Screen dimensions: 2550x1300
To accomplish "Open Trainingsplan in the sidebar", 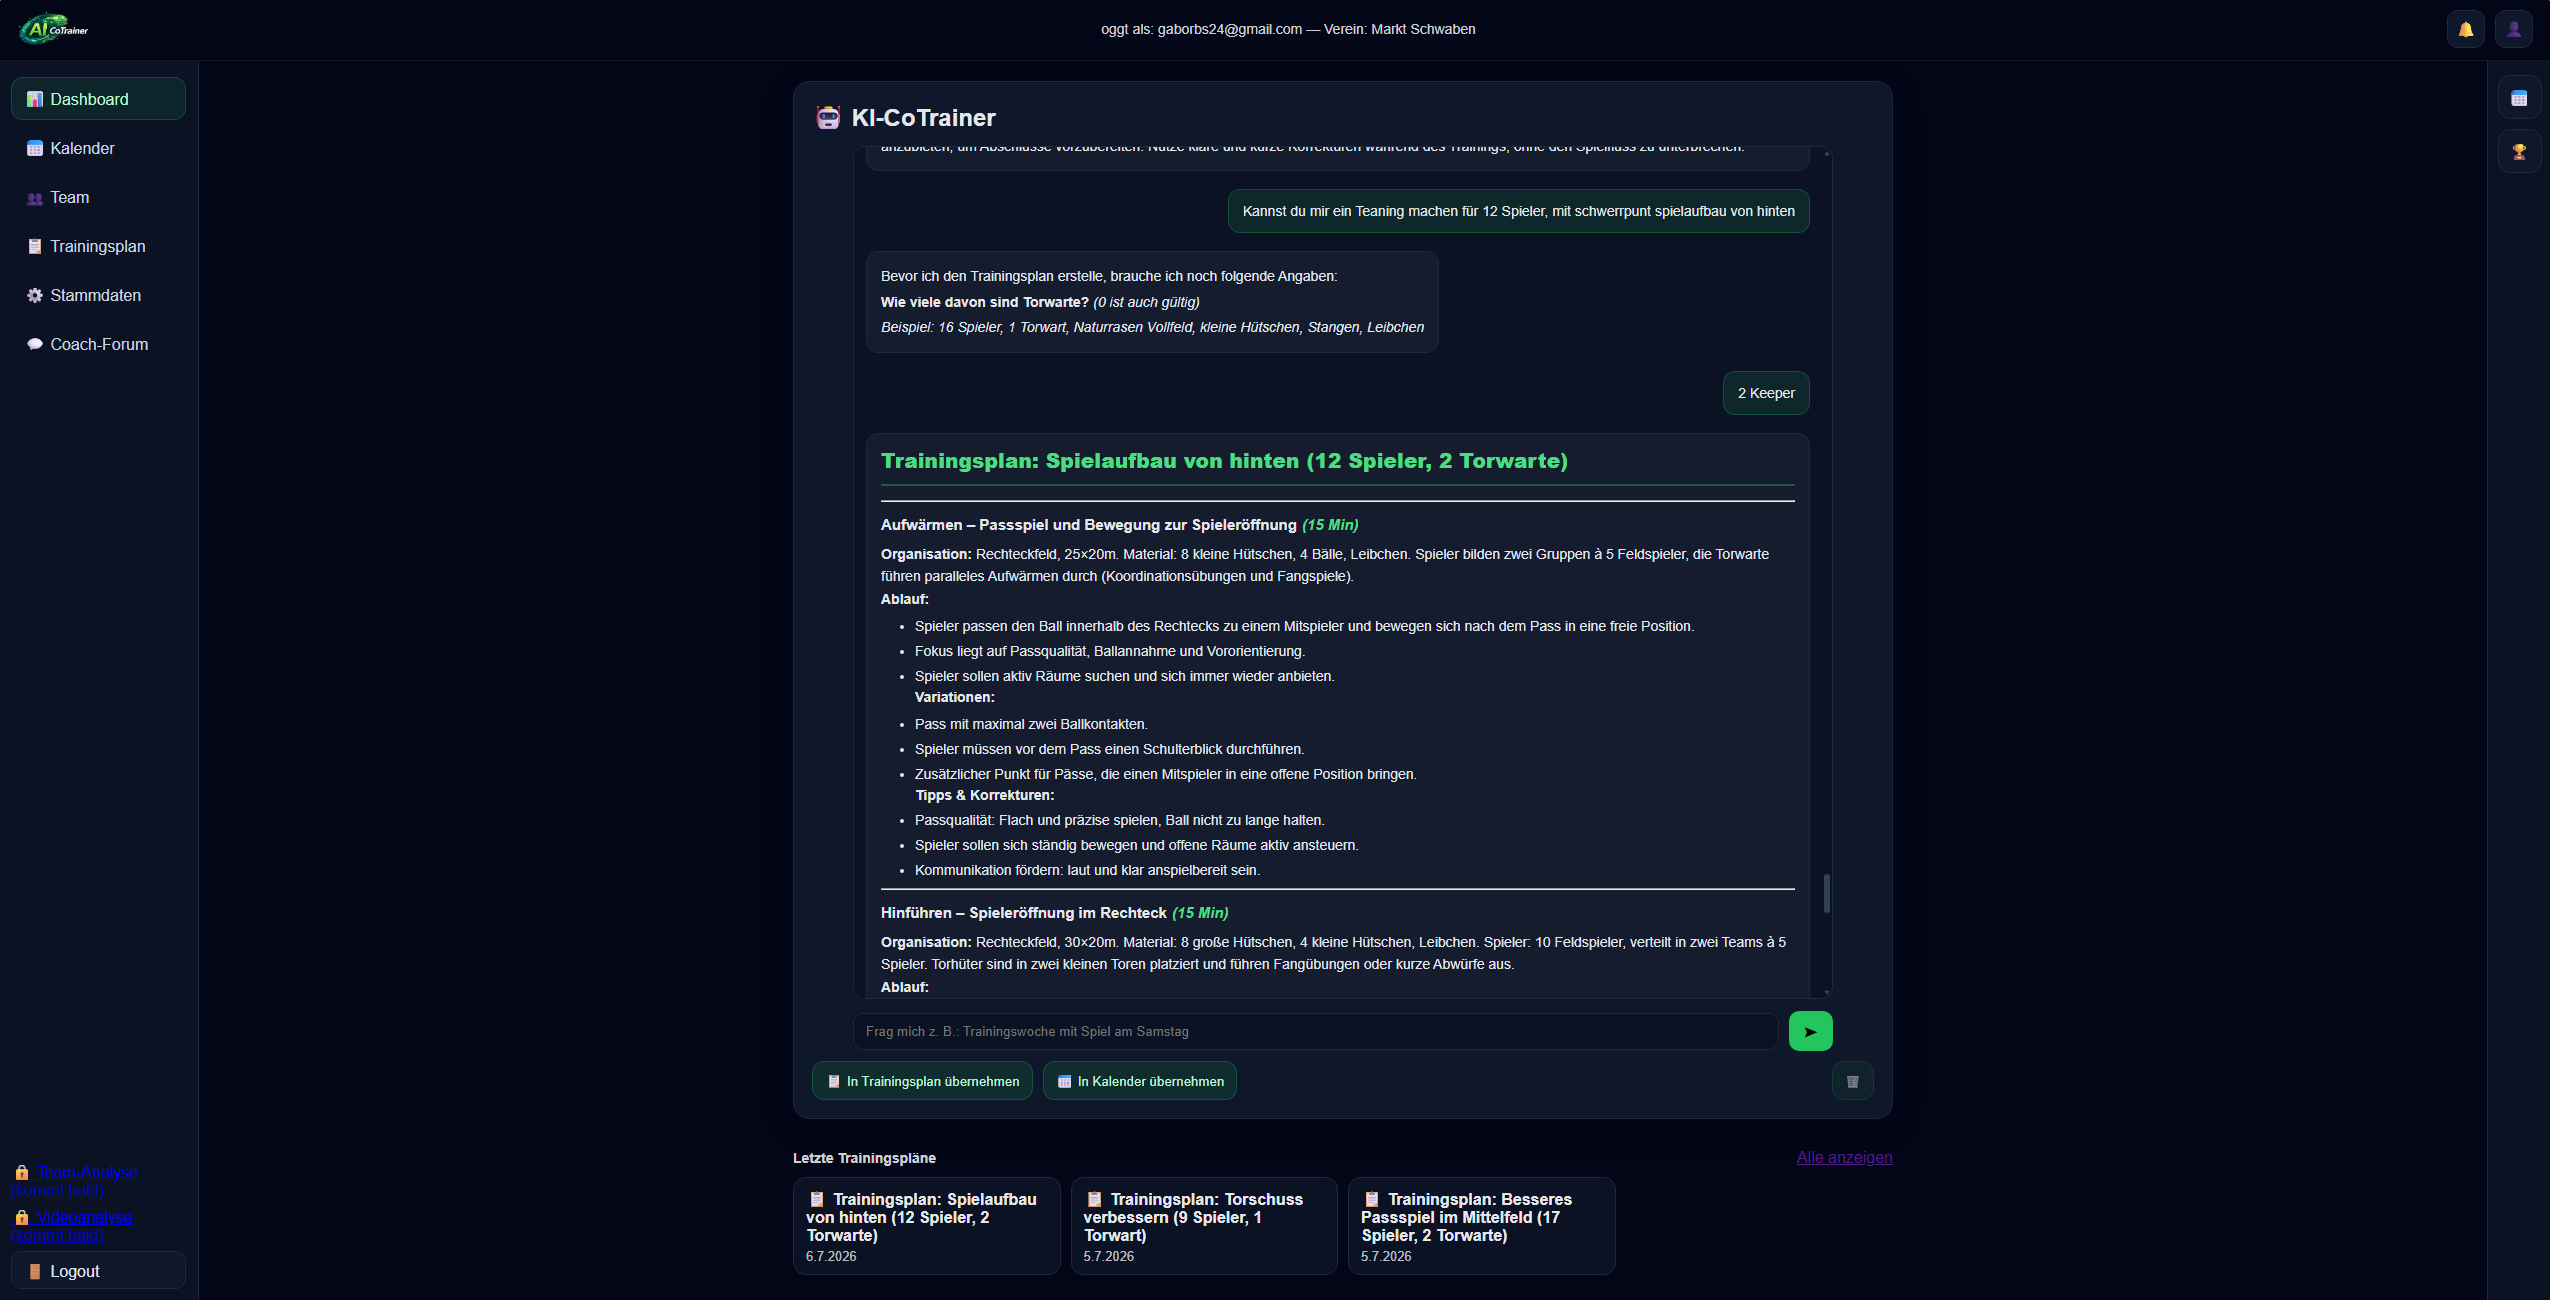I will 98,246.
